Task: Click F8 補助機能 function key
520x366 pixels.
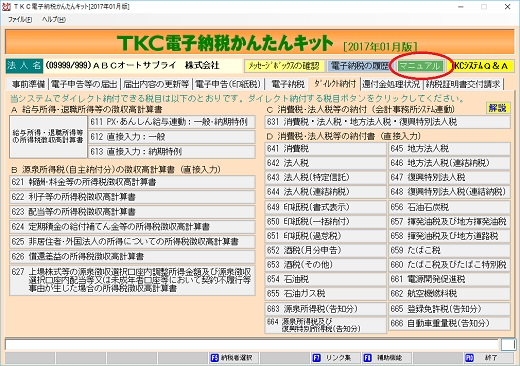Action: [387, 358]
